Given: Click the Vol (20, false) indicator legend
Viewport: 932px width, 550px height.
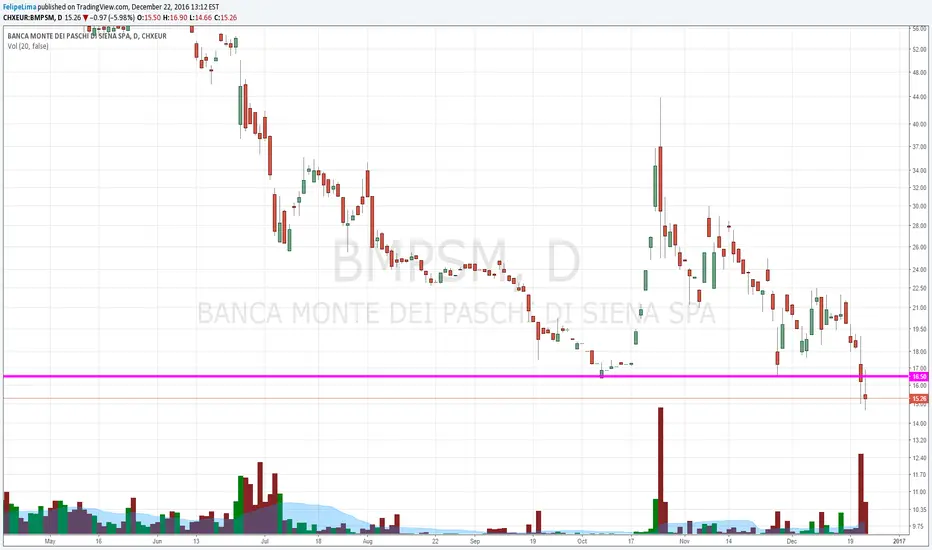Looking at the screenshot, I should pyautogui.click(x=28, y=46).
